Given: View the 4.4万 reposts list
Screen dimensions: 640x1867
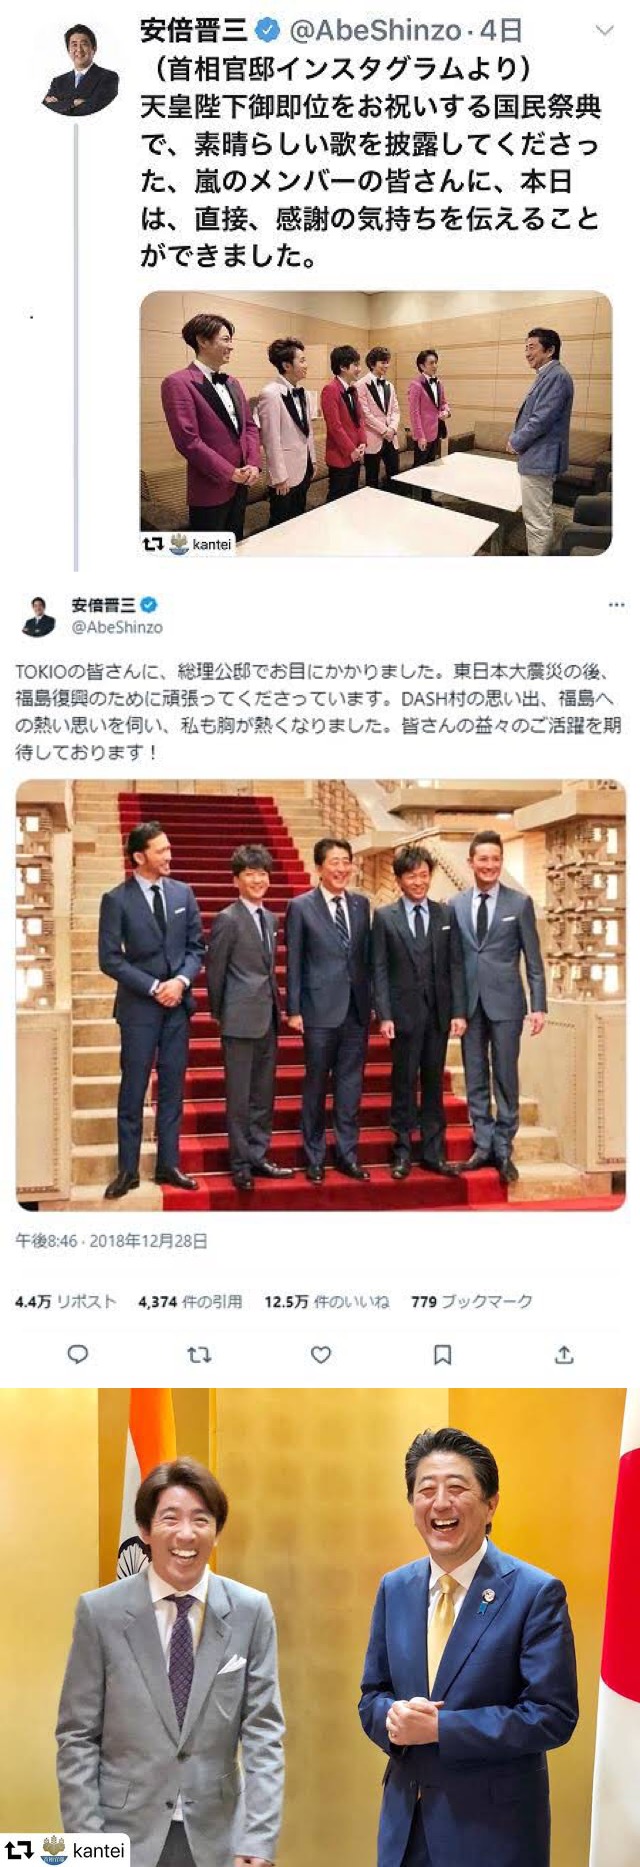Looking at the screenshot, I should 66,1301.
